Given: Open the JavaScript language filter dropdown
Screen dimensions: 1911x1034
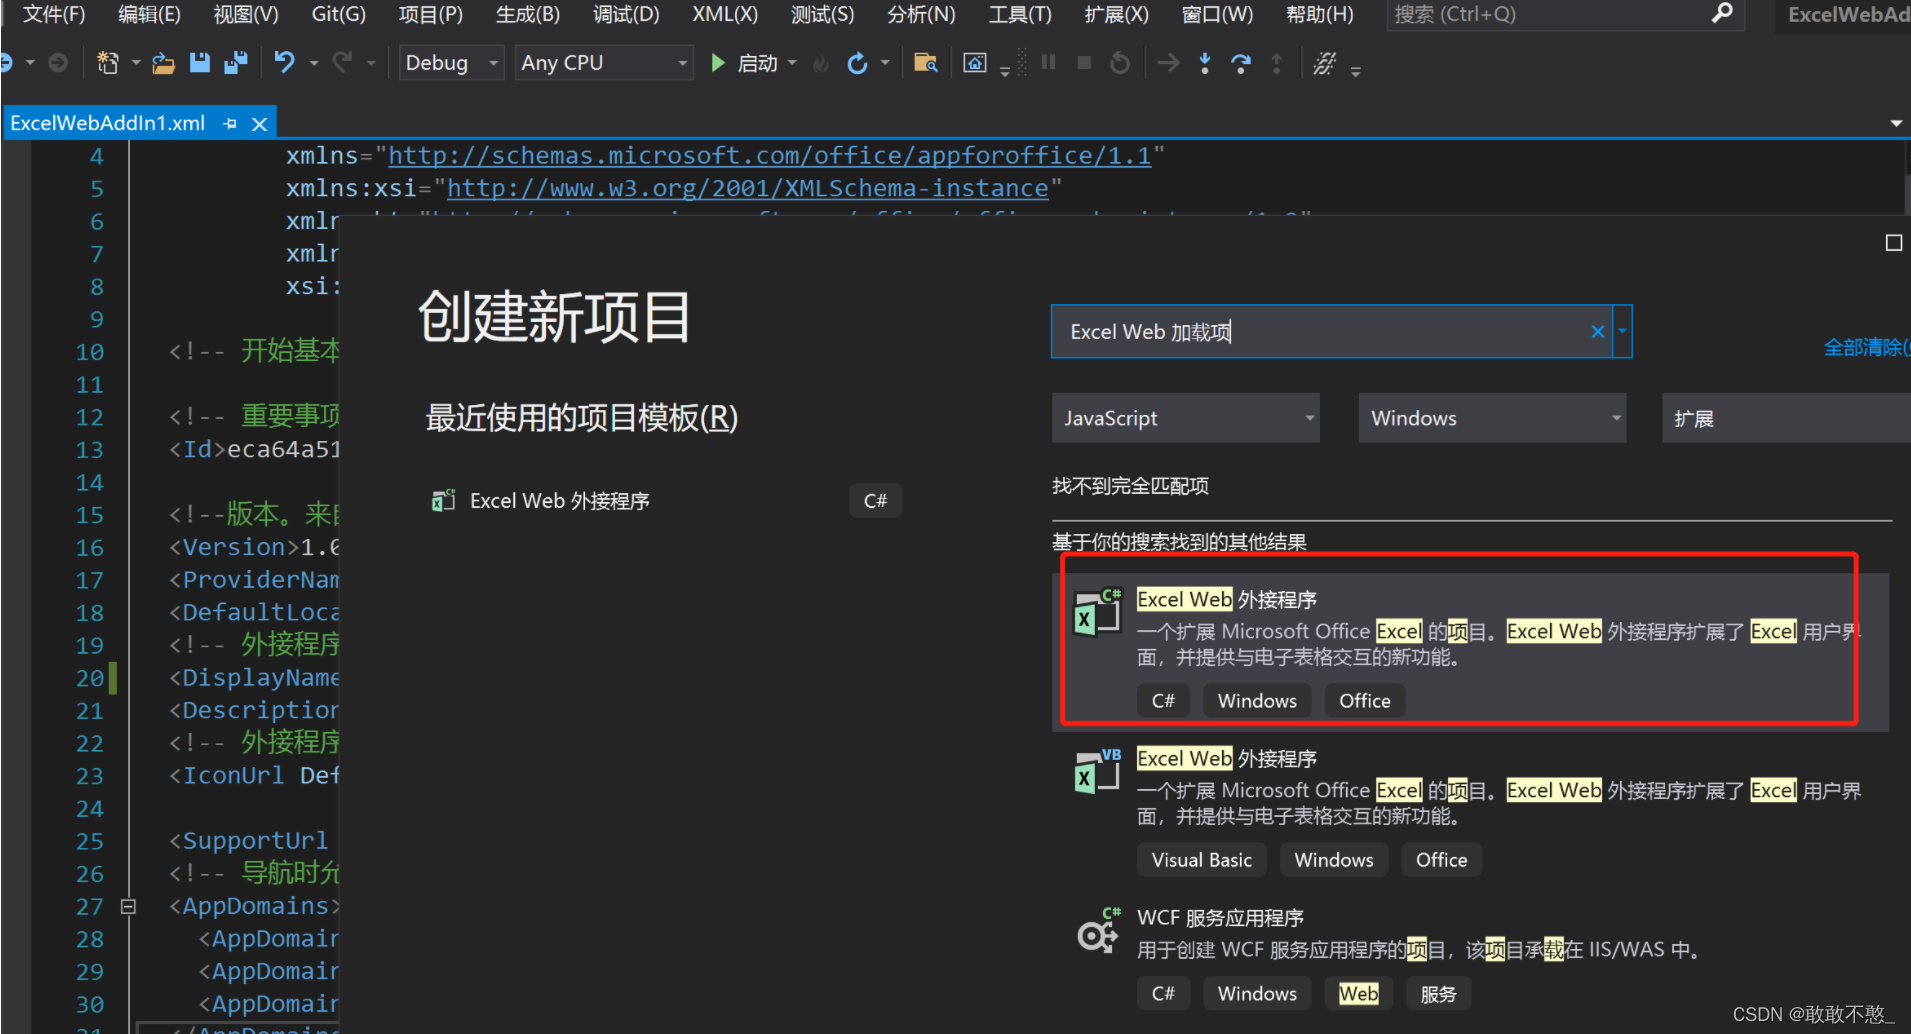Looking at the screenshot, I should (x=1185, y=418).
